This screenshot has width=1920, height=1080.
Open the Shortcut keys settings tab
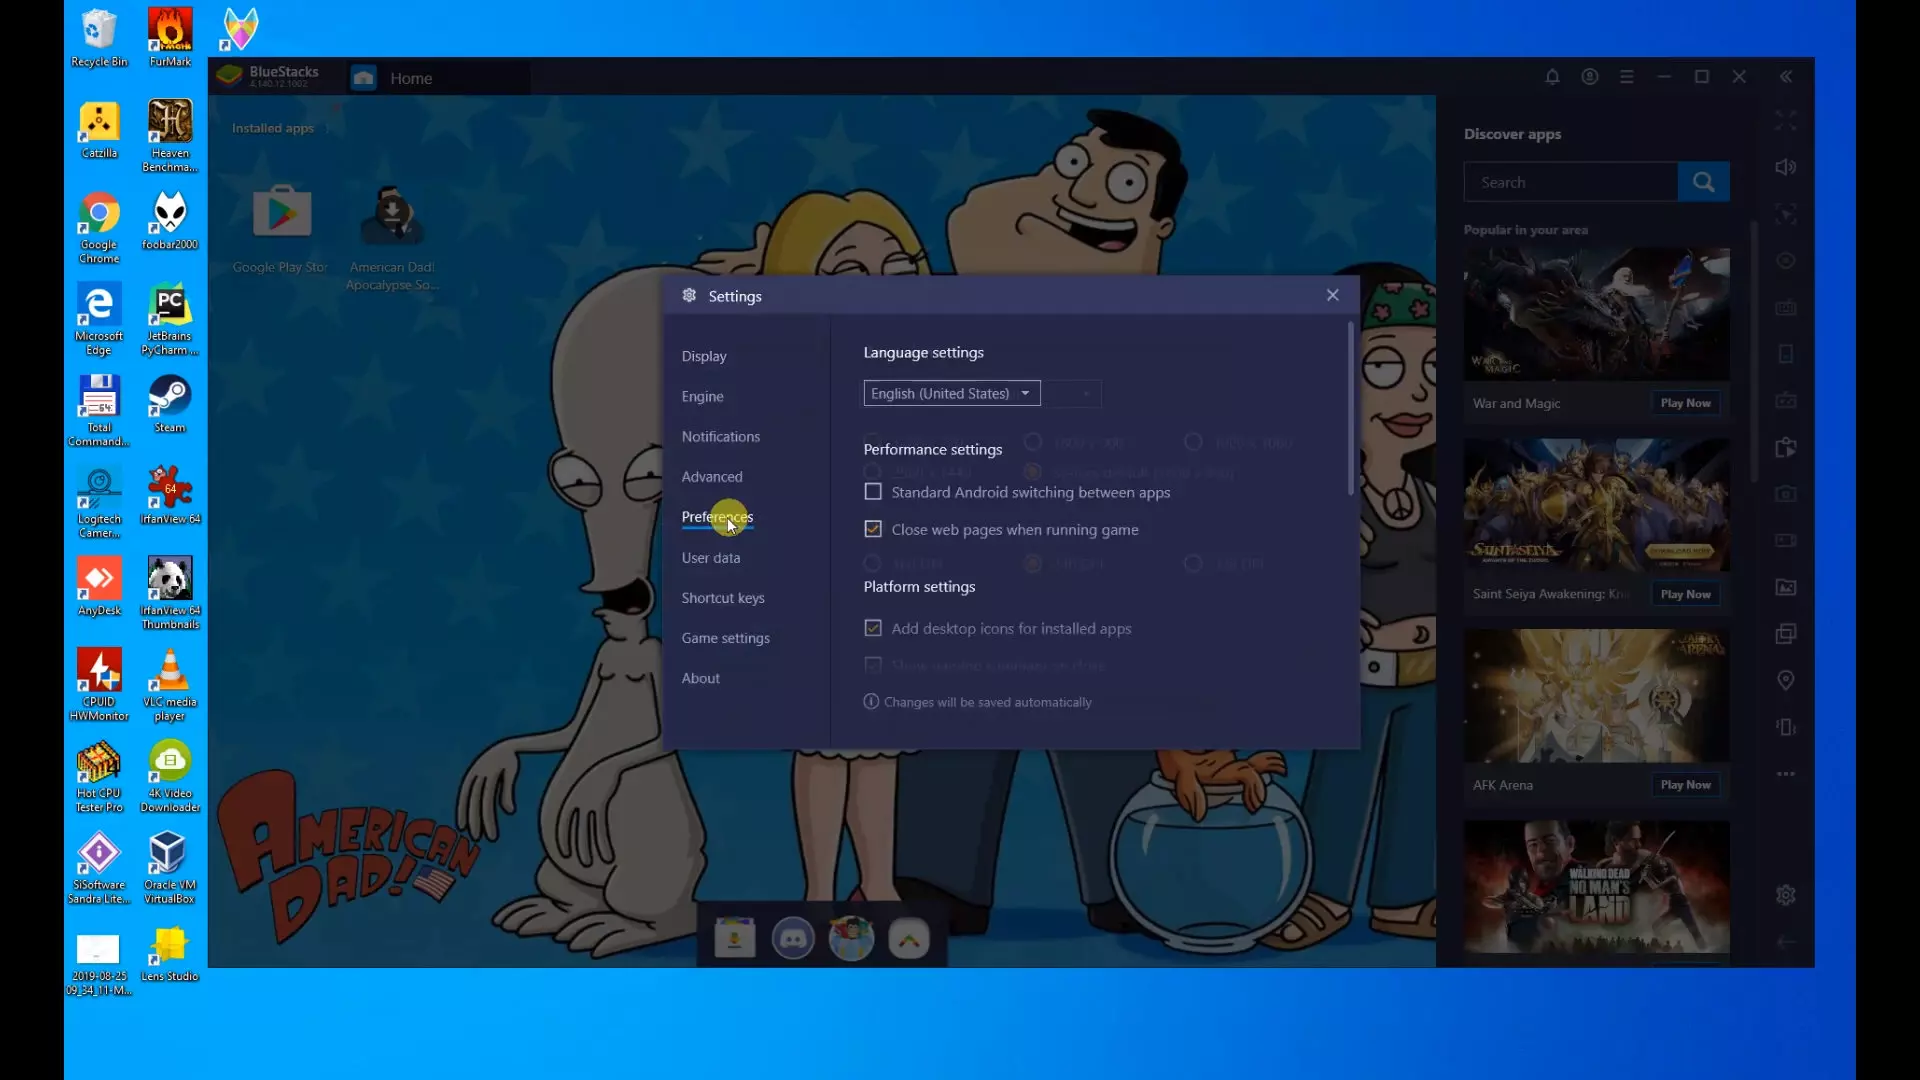722,598
